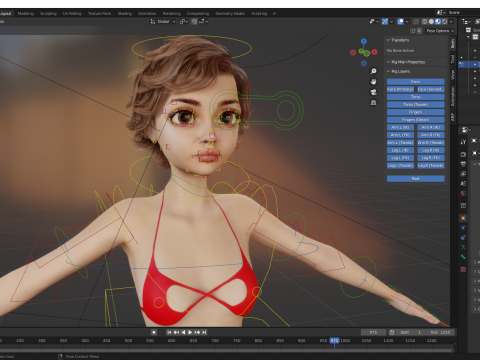The width and height of the screenshot is (480, 360).
Task: Jump to the first frame
Action: (x=169, y=332)
